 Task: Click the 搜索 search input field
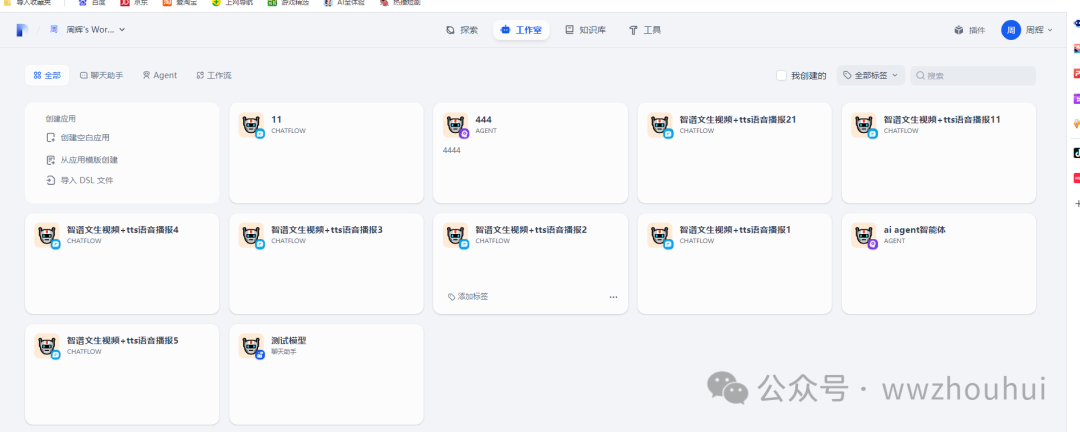point(975,75)
